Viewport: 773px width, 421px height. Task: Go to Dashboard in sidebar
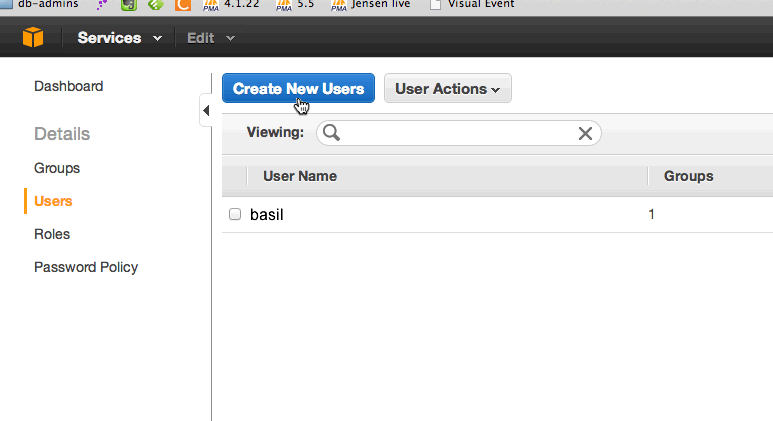click(x=69, y=86)
